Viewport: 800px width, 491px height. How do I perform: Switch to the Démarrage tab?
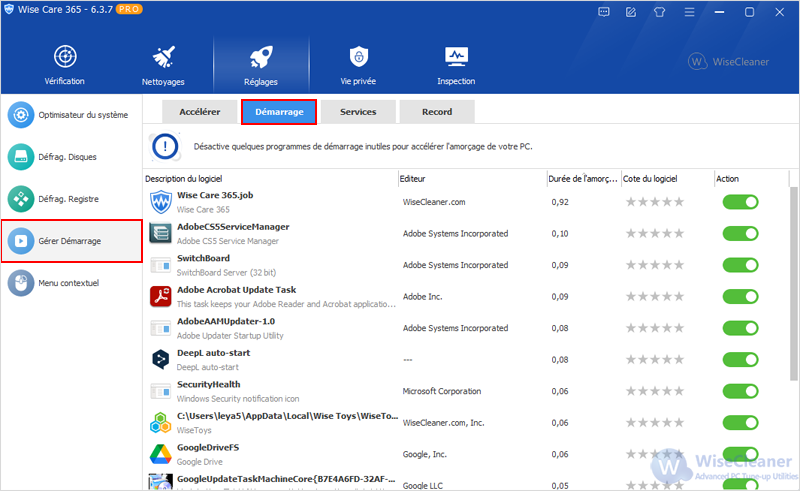point(279,112)
